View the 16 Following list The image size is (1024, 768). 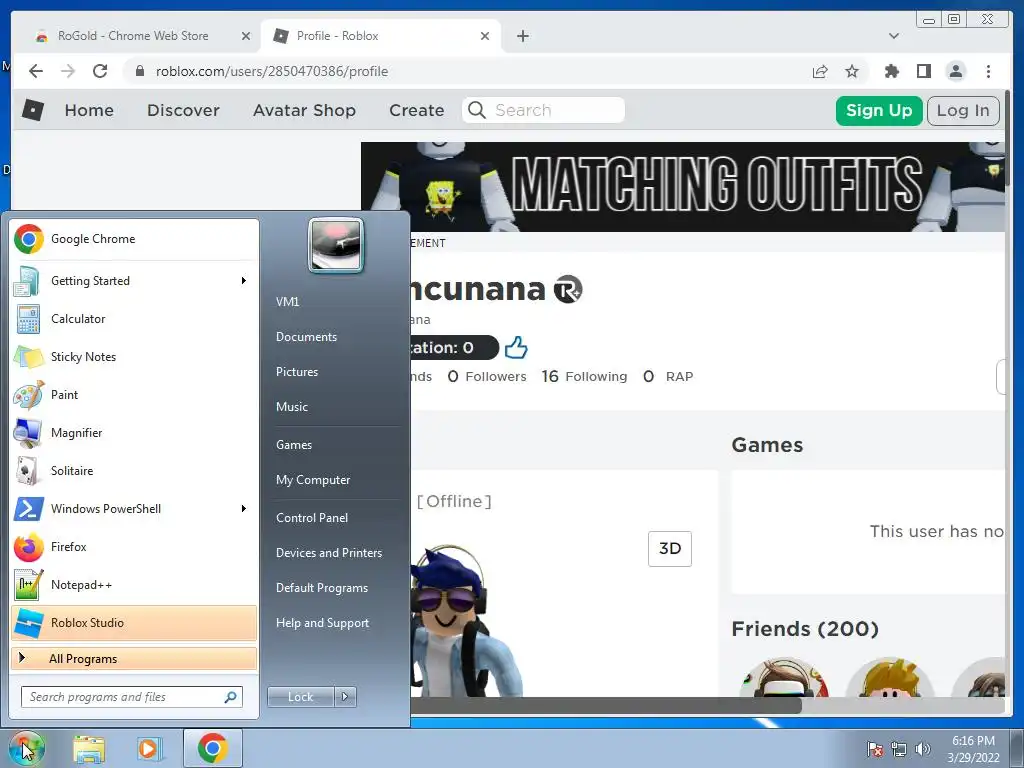(x=584, y=377)
